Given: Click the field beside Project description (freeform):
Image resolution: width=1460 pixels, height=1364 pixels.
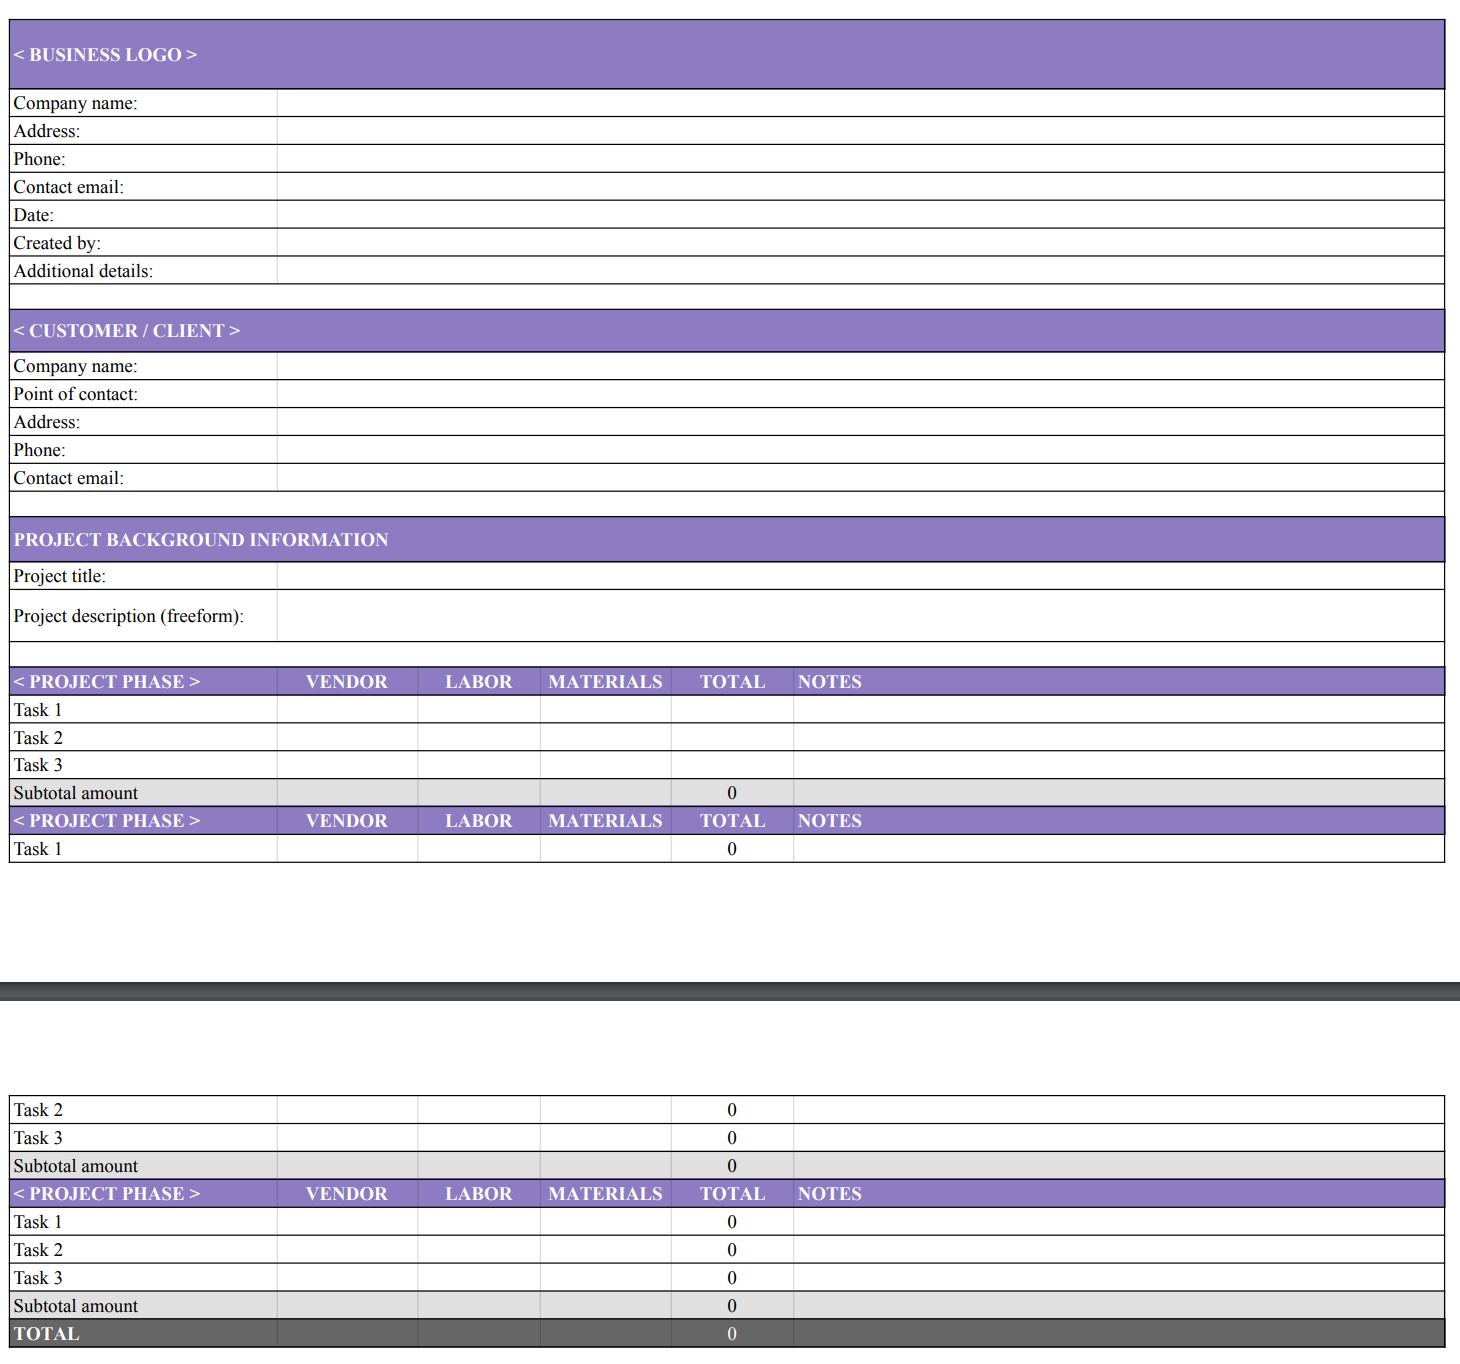Looking at the screenshot, I should click(x=860, y=616).
